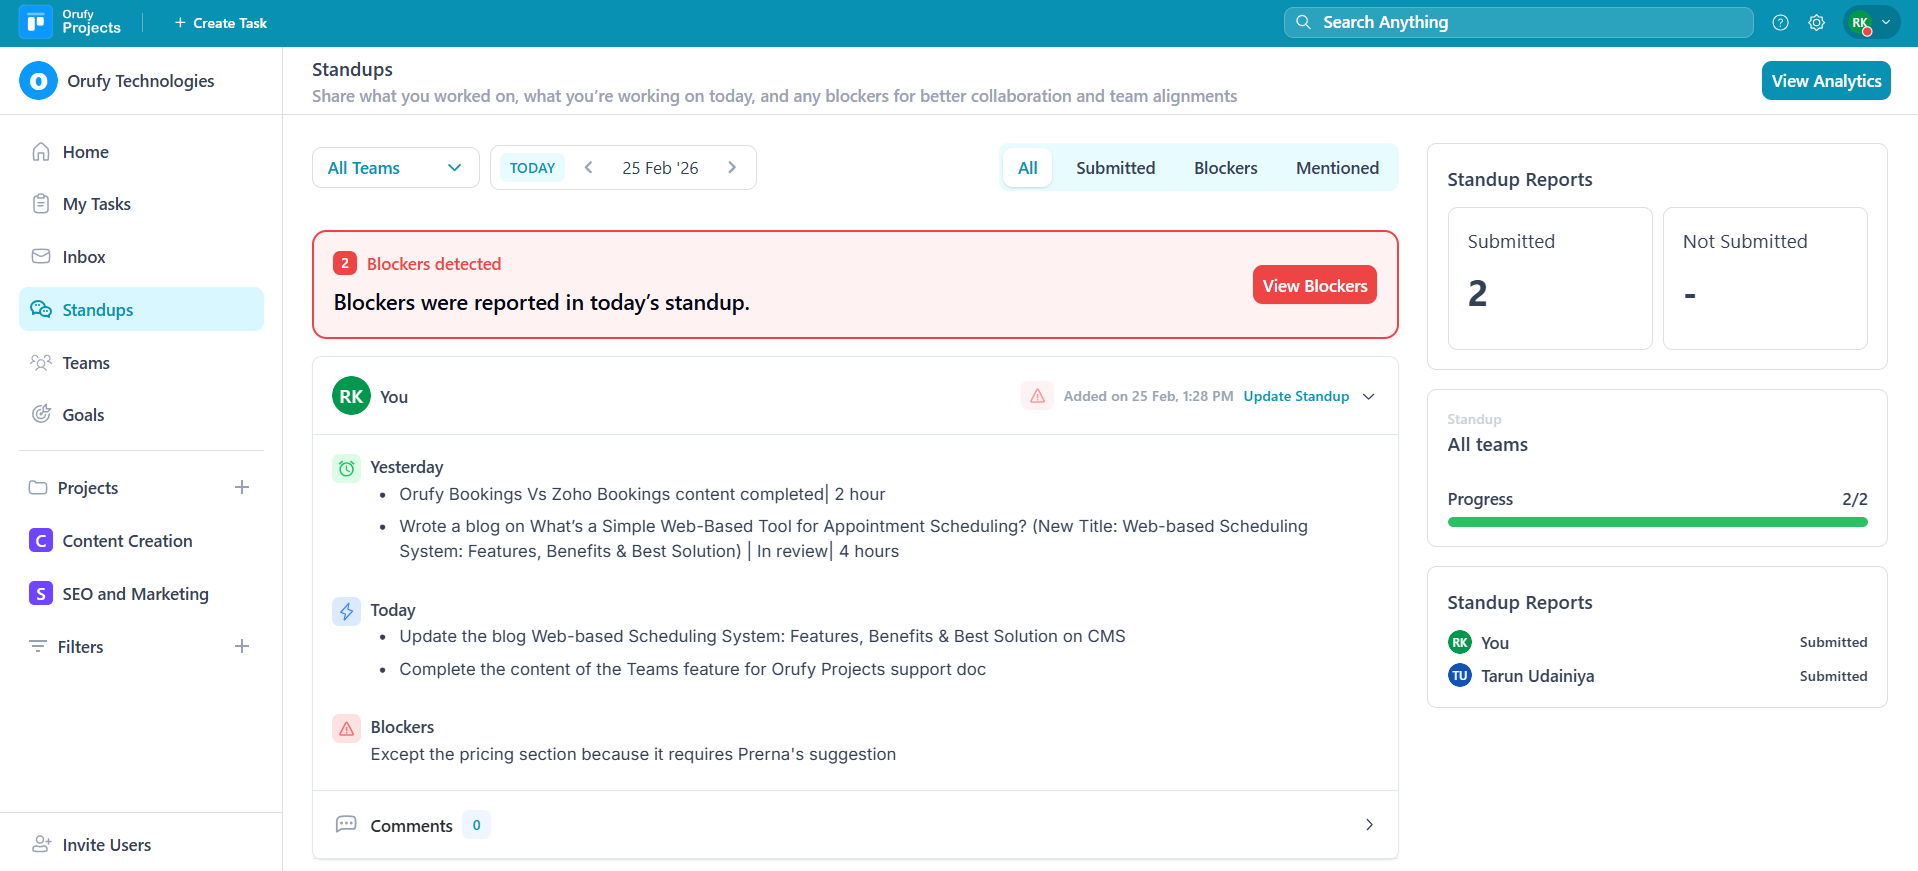Add a new project with plus icon
This screenshot has width=1918, height=871.
(242, 487)
